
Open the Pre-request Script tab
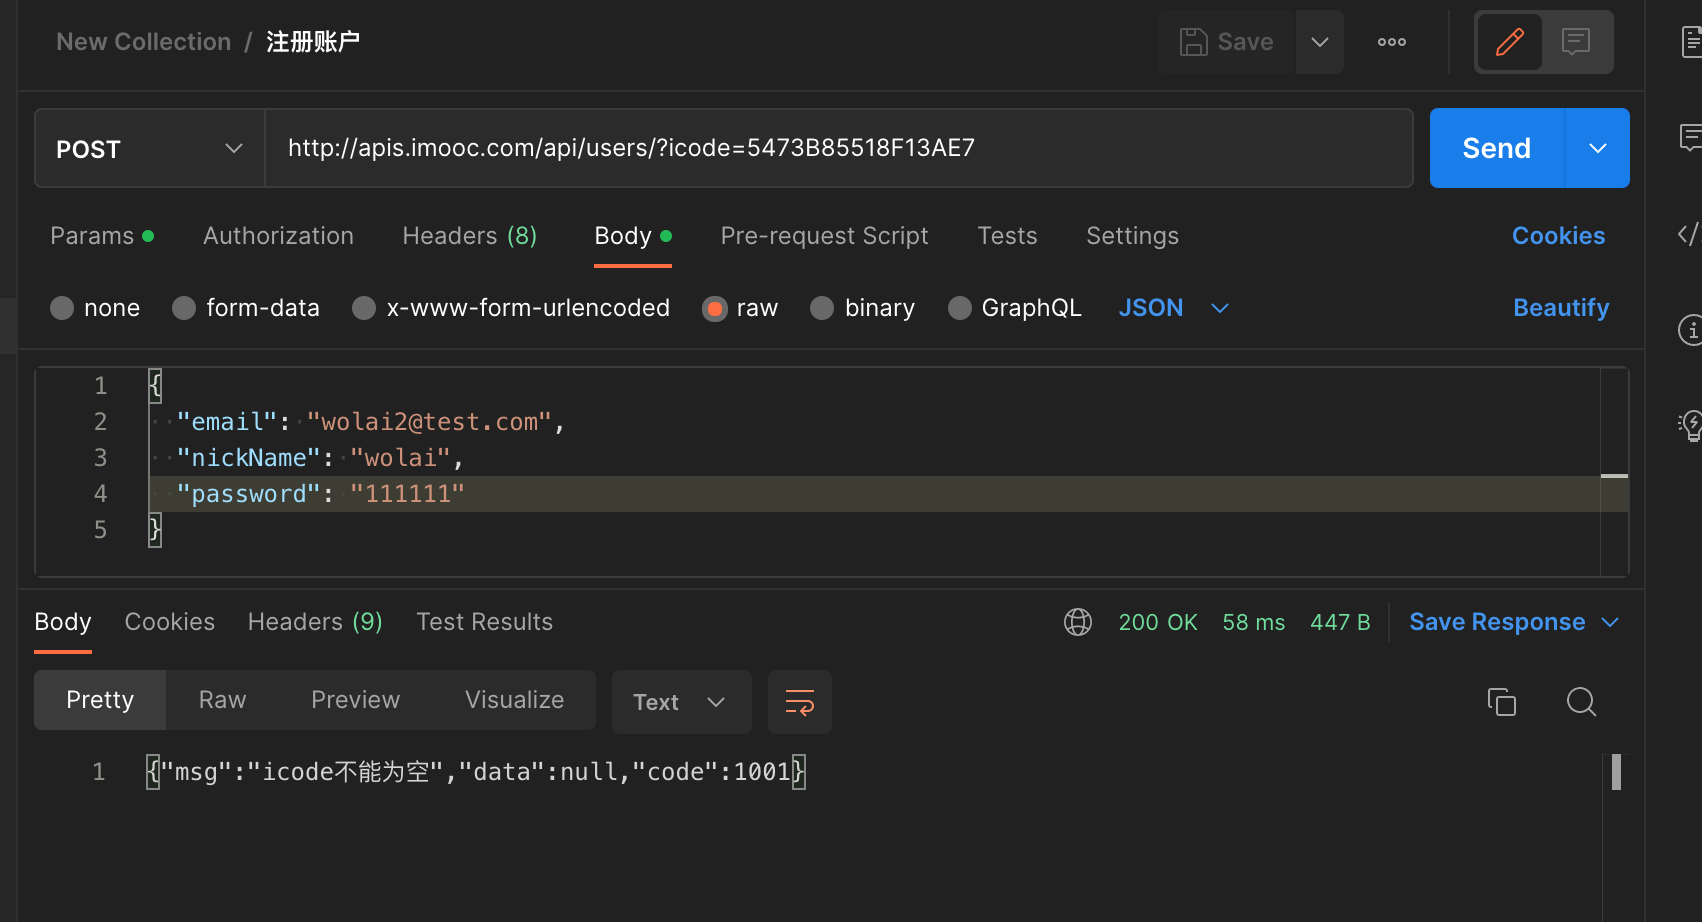[824, 236]
